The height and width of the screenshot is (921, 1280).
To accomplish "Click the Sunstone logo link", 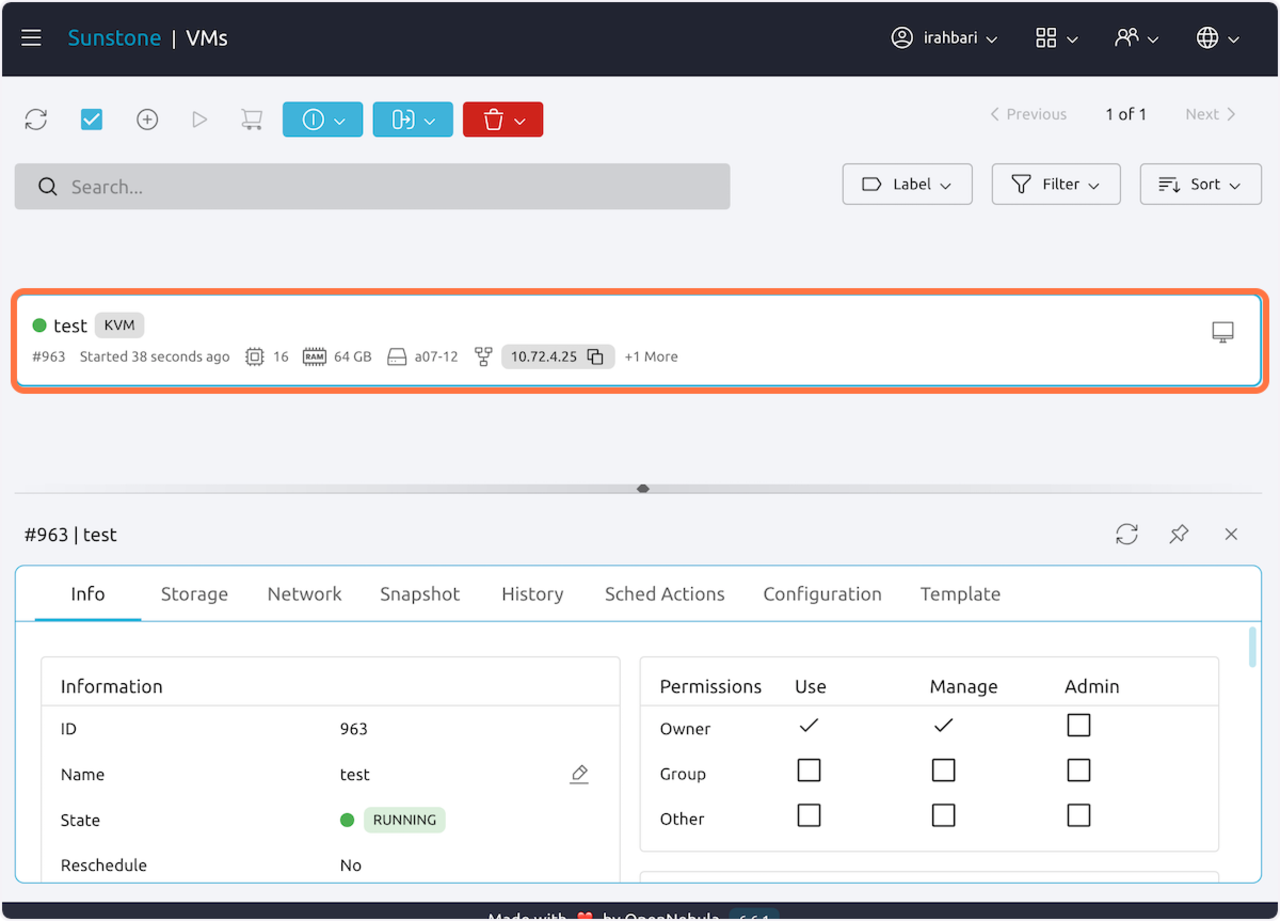I will 114,38.
